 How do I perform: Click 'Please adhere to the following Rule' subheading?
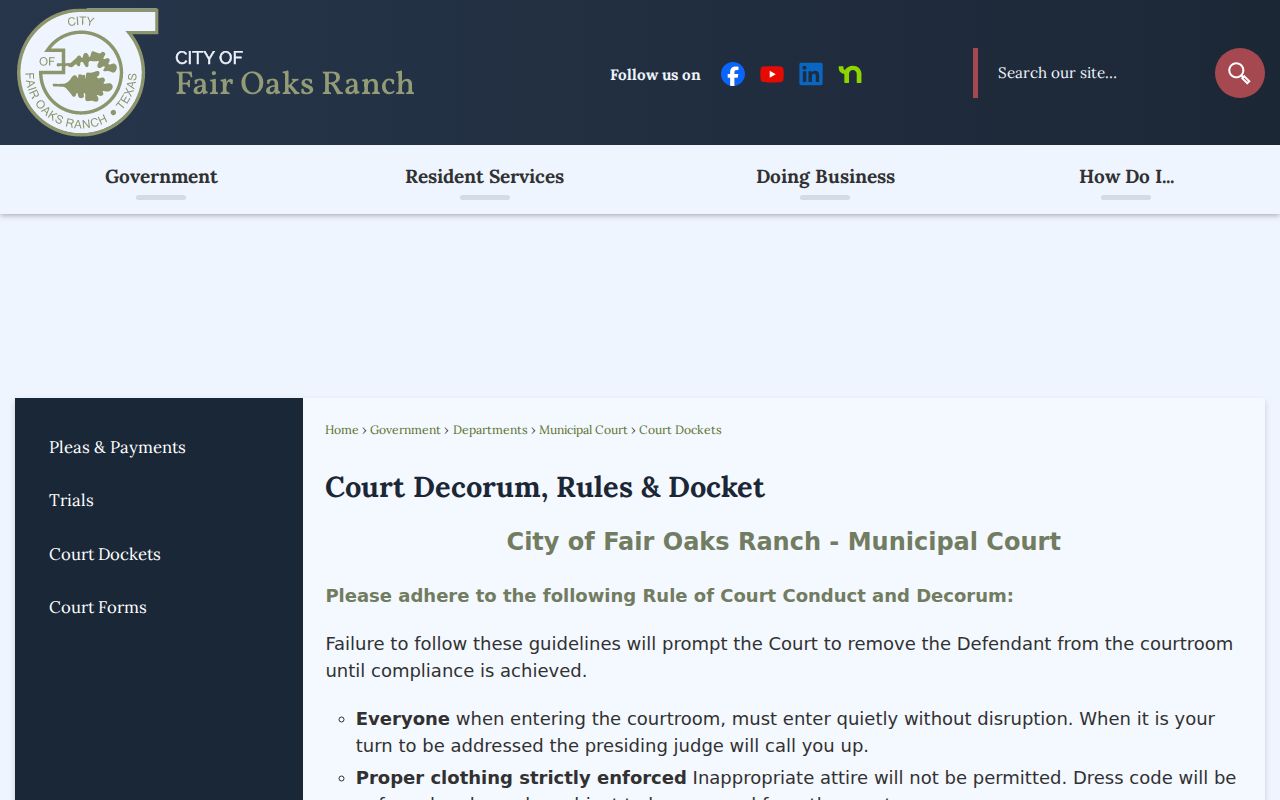pos(669,596)
